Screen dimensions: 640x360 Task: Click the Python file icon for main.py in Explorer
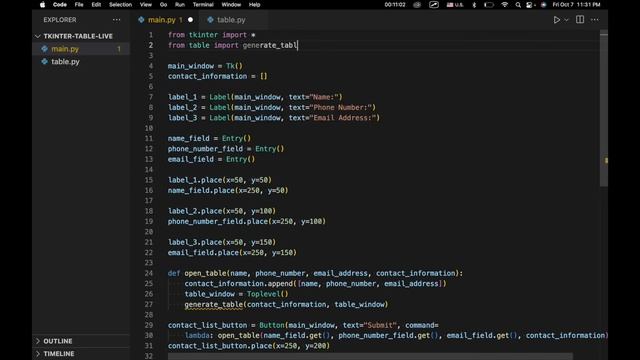pos(44,49)
